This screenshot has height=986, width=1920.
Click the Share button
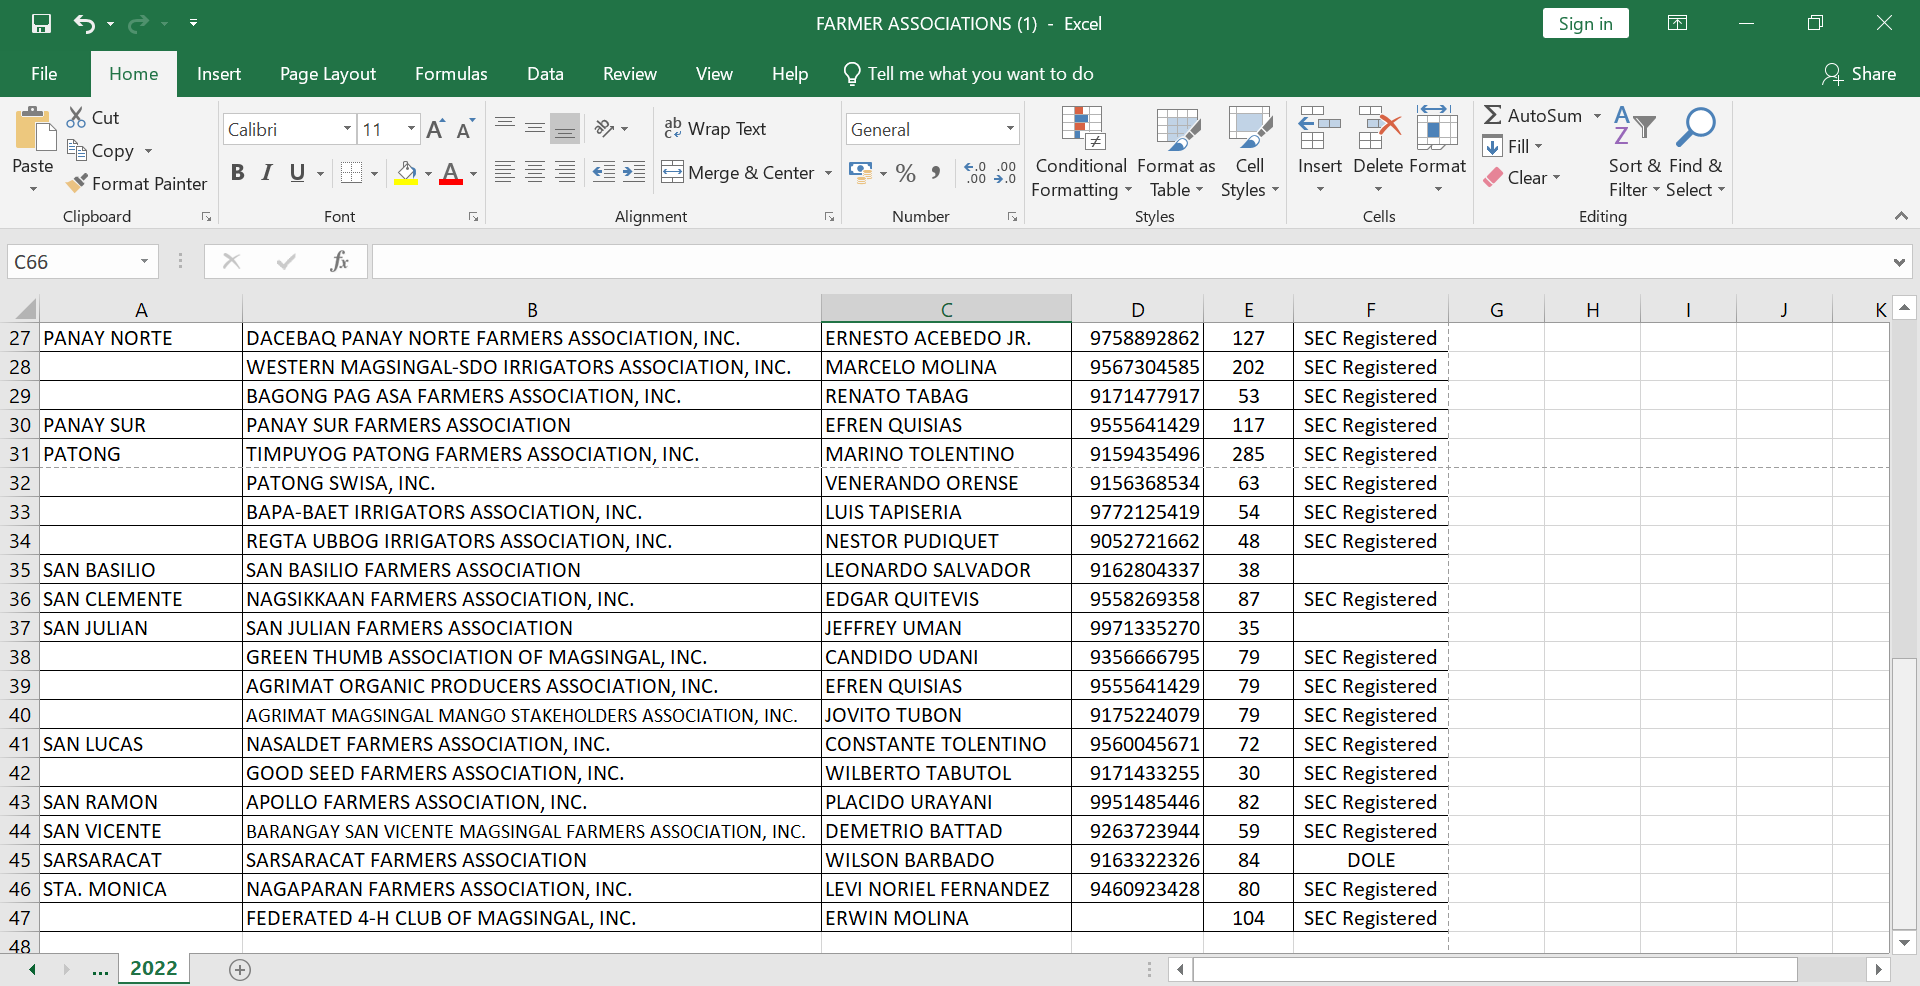click(x=1859, y=73)
